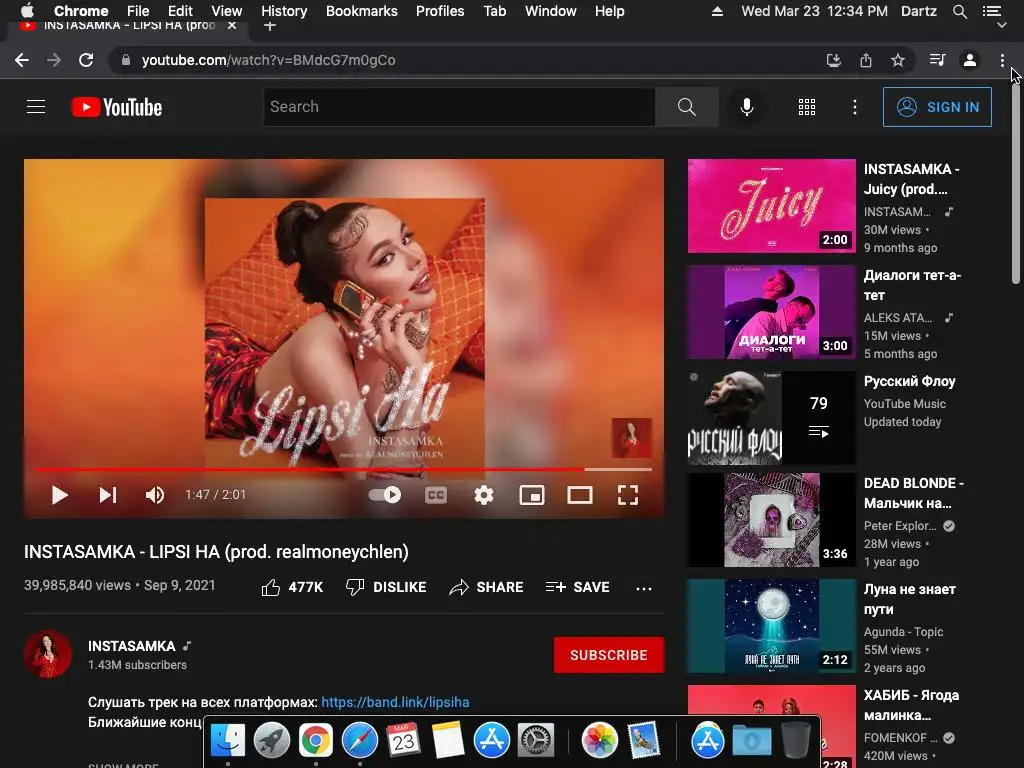Click the page vertical scrollbar

pyautogui.click(x=1016, y=183)
